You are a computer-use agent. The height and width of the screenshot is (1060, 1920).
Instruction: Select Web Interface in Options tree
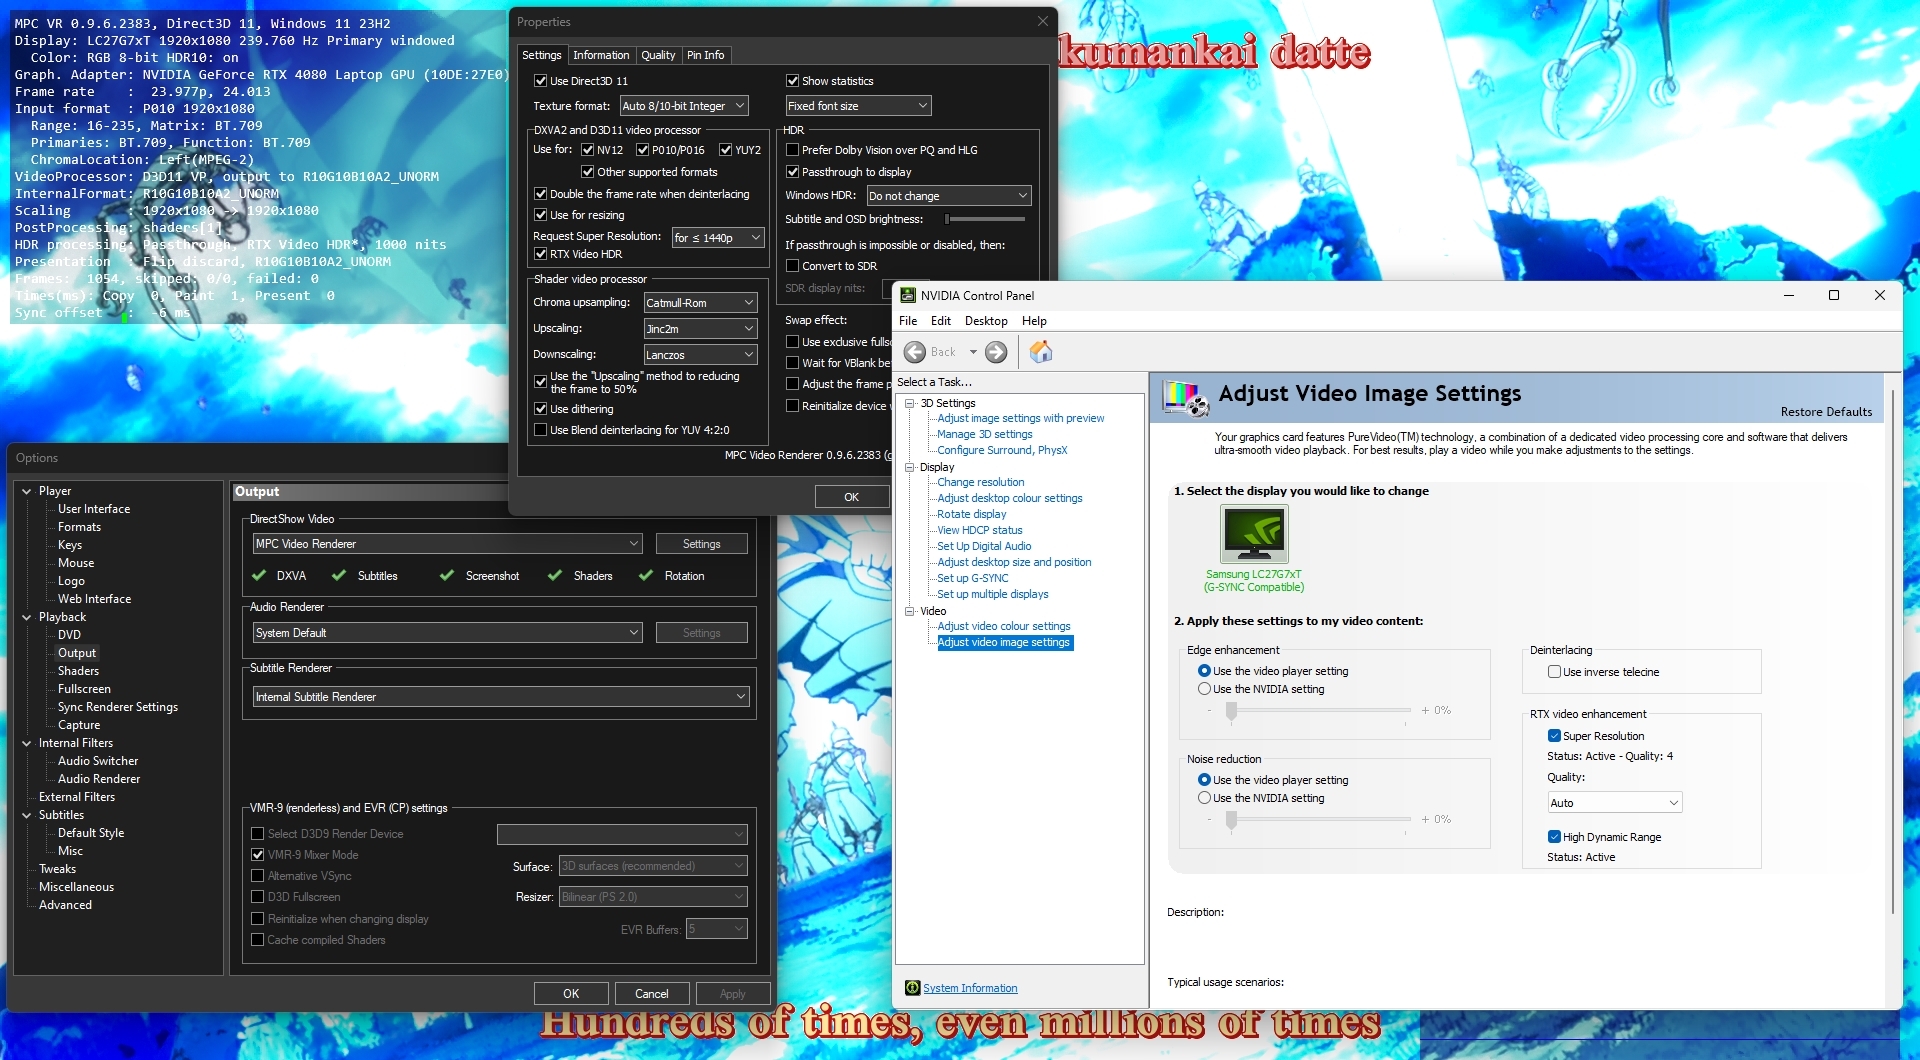pyautogui.click(x=94, y=599)
